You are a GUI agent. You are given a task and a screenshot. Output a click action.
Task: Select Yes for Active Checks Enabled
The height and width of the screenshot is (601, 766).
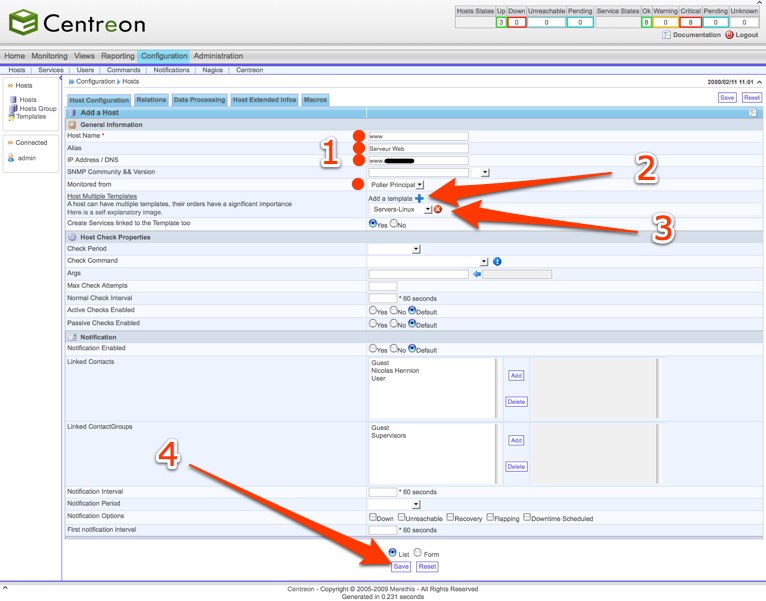point(373,310)
